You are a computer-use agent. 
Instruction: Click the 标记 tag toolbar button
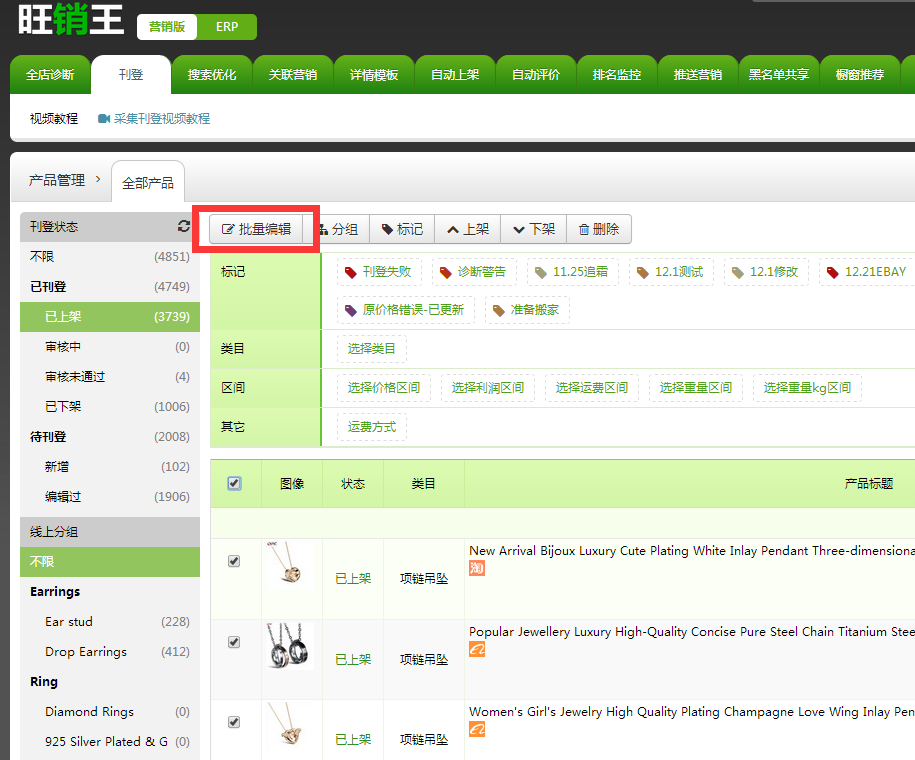402,229
